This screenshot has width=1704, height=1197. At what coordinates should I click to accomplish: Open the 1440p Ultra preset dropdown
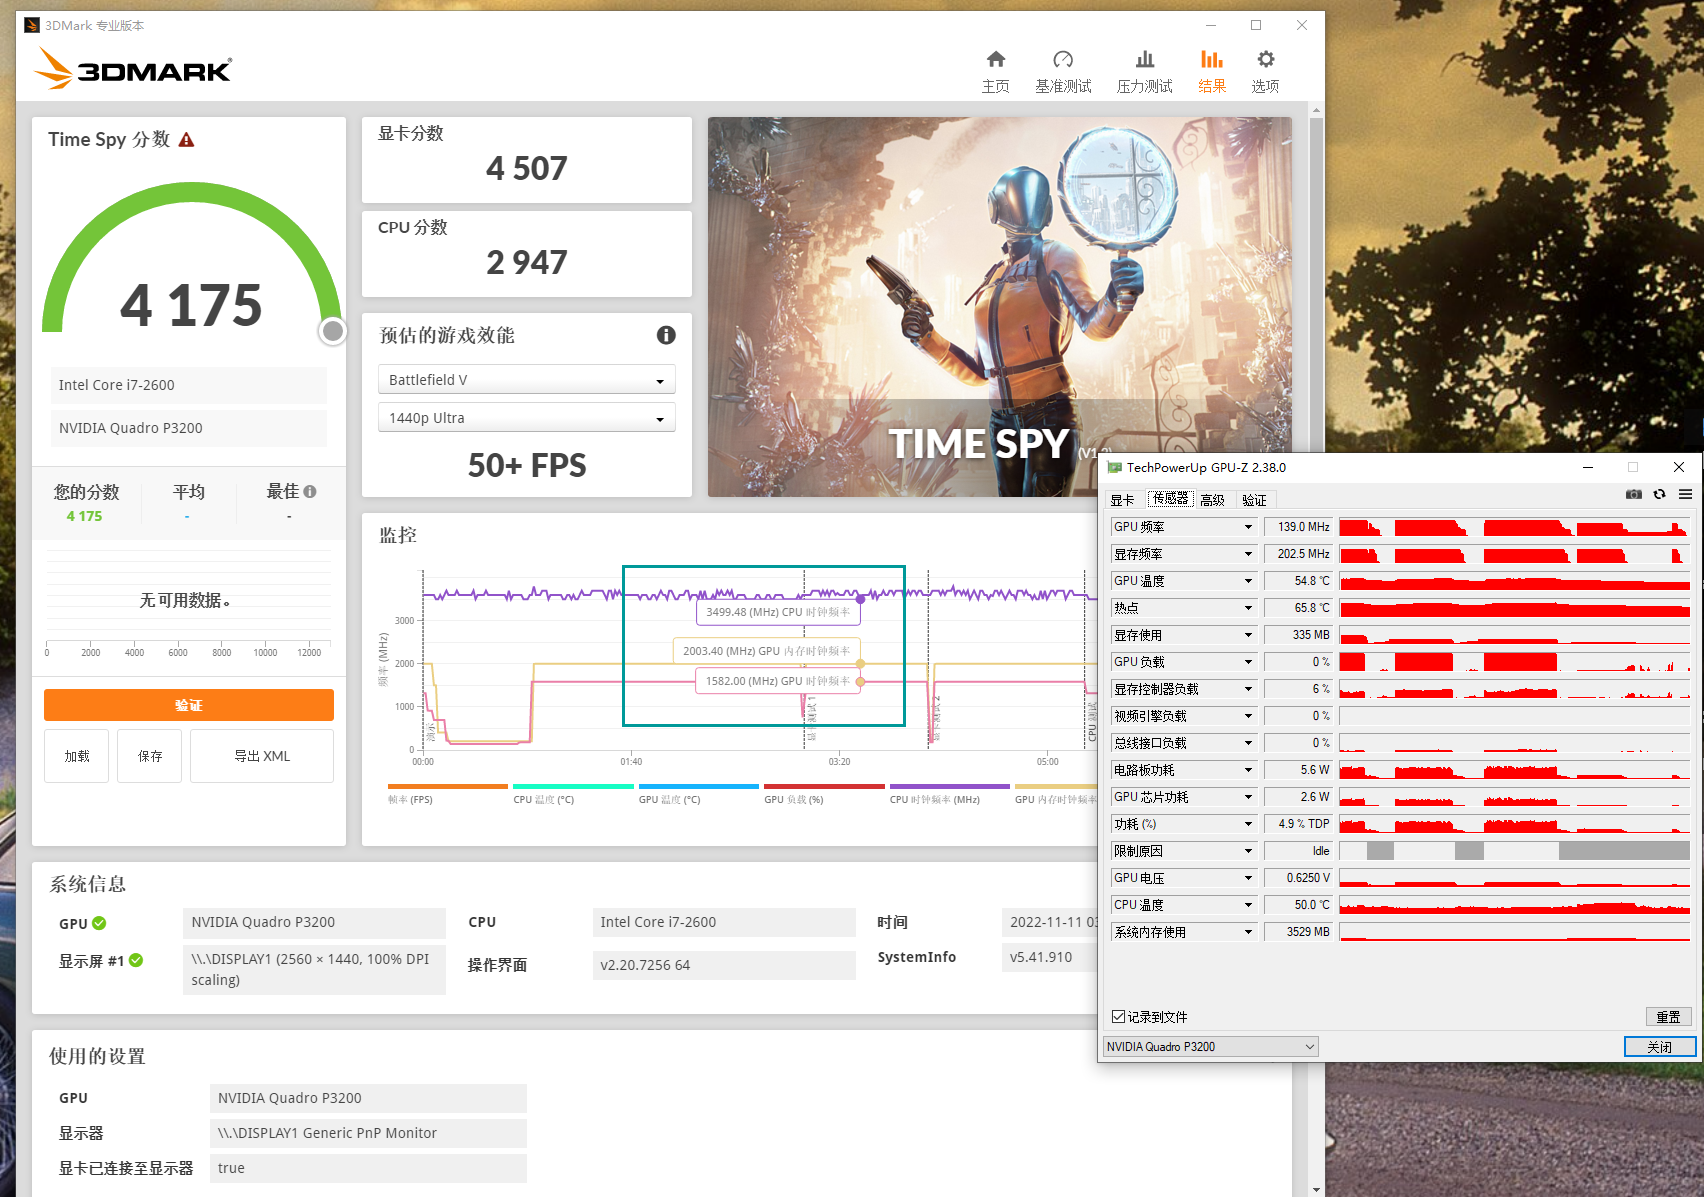tap(527, 418)
